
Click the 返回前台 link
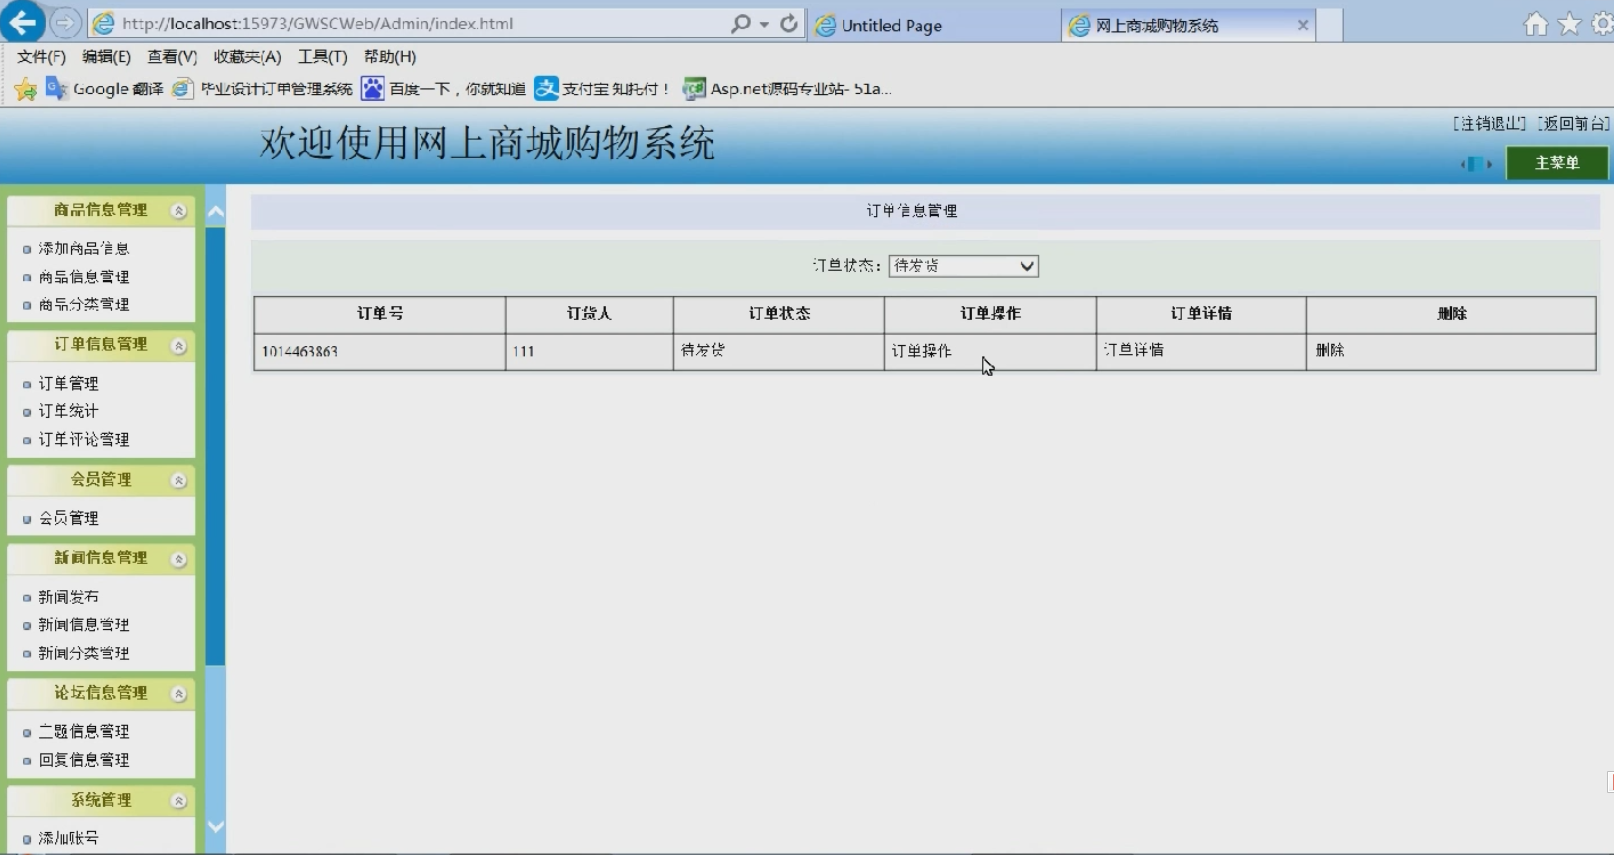point(1573,123)
